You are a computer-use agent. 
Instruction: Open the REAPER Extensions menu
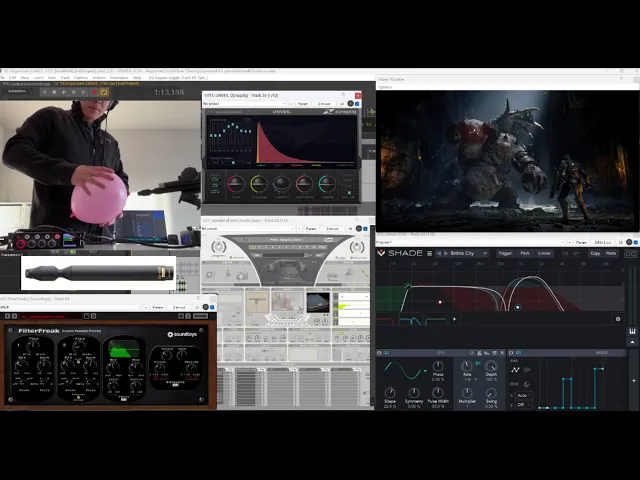[x=119, y=78]
